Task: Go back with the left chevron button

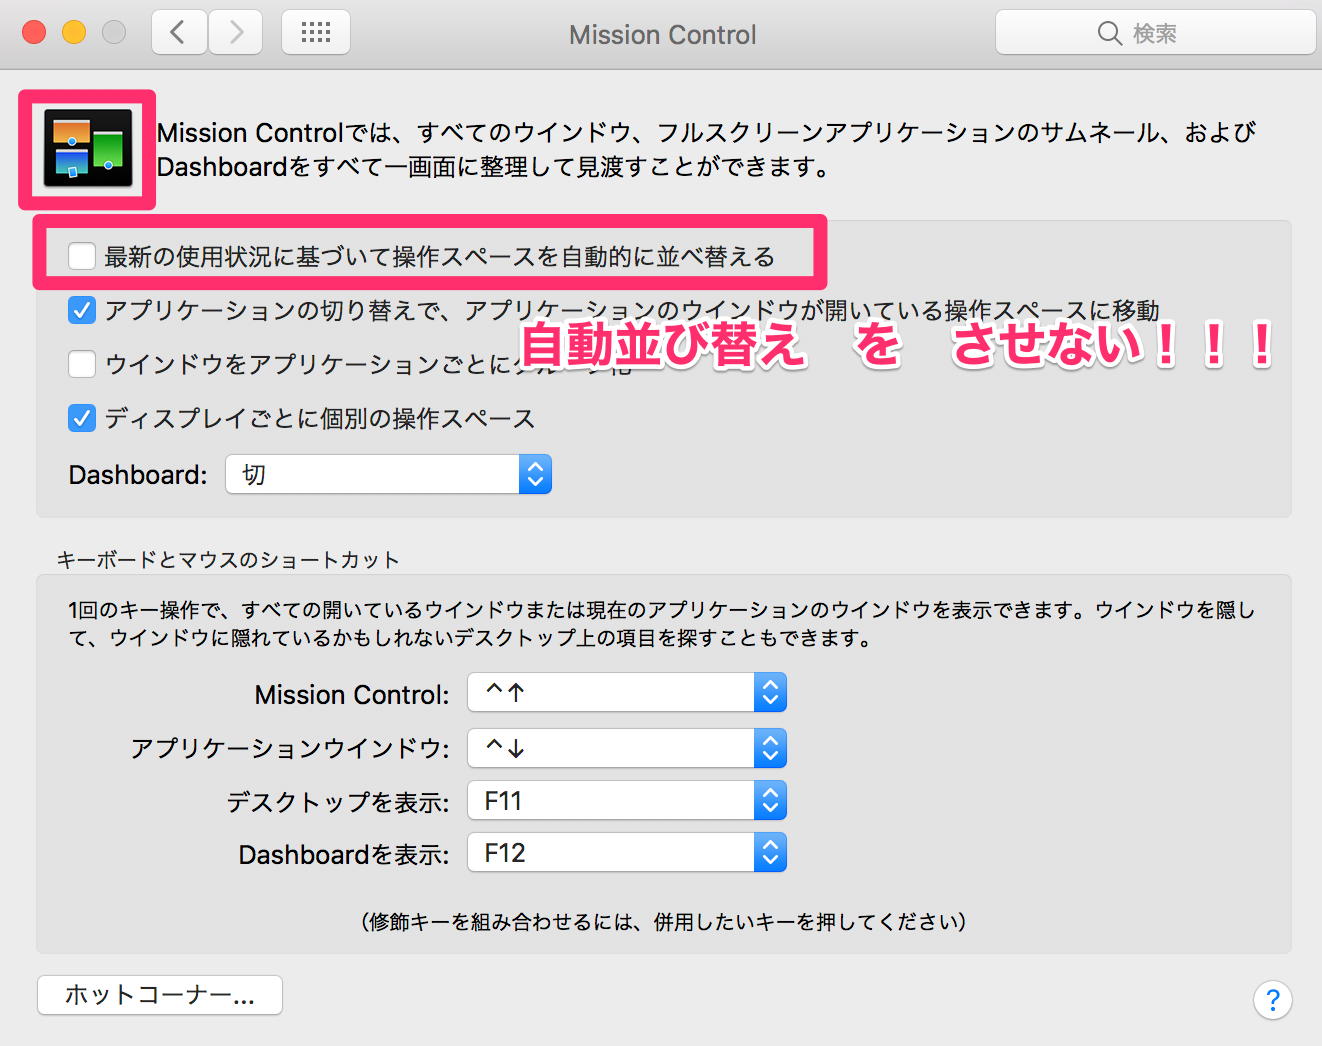Action: [180, 33]
